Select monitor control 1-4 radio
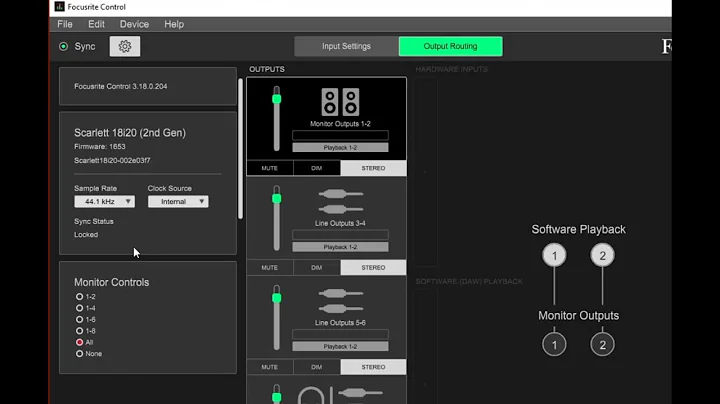 click(79, 308)
